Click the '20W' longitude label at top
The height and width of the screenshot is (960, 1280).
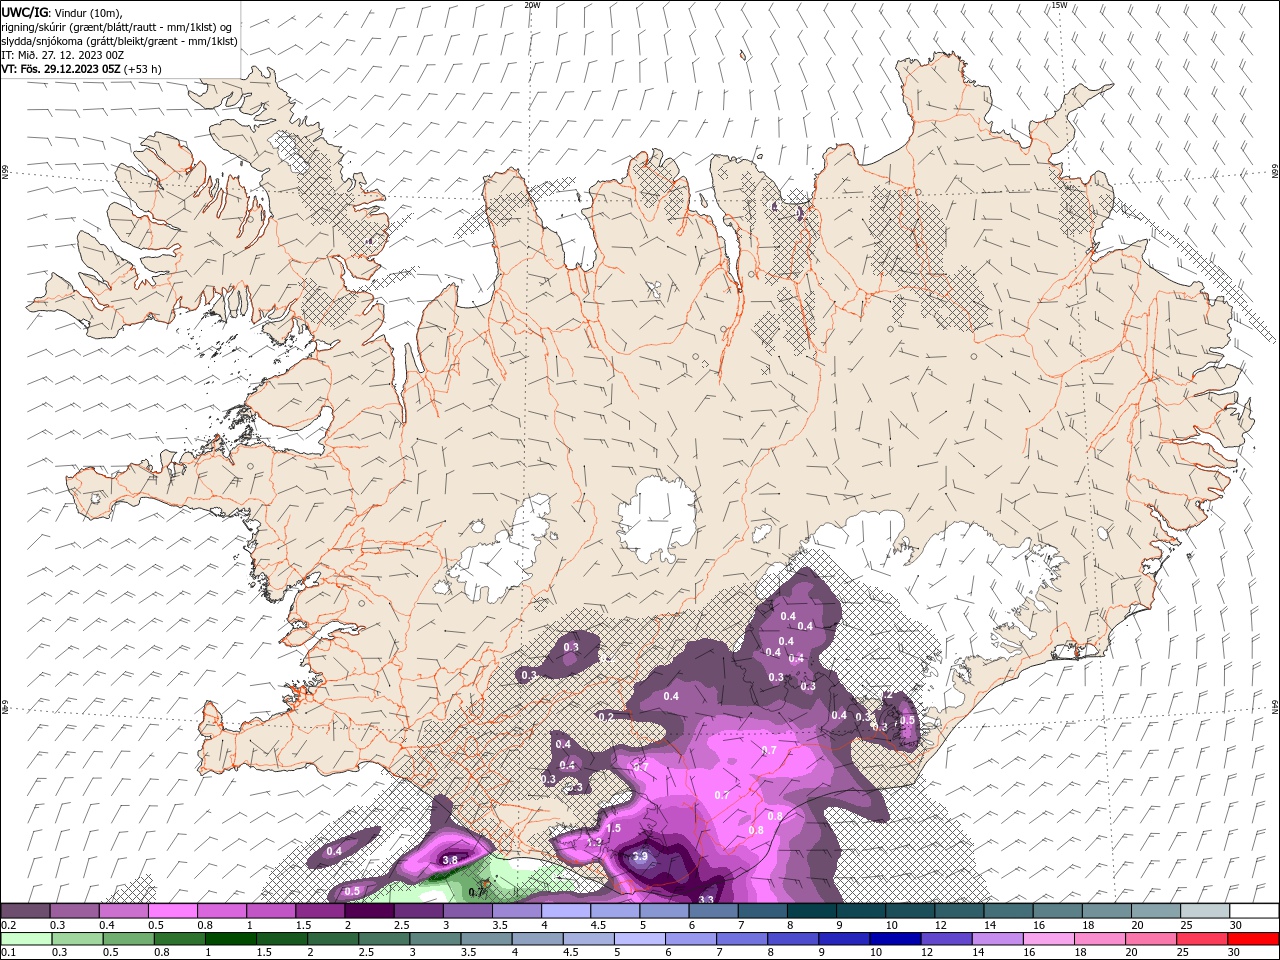coord(532,5)
